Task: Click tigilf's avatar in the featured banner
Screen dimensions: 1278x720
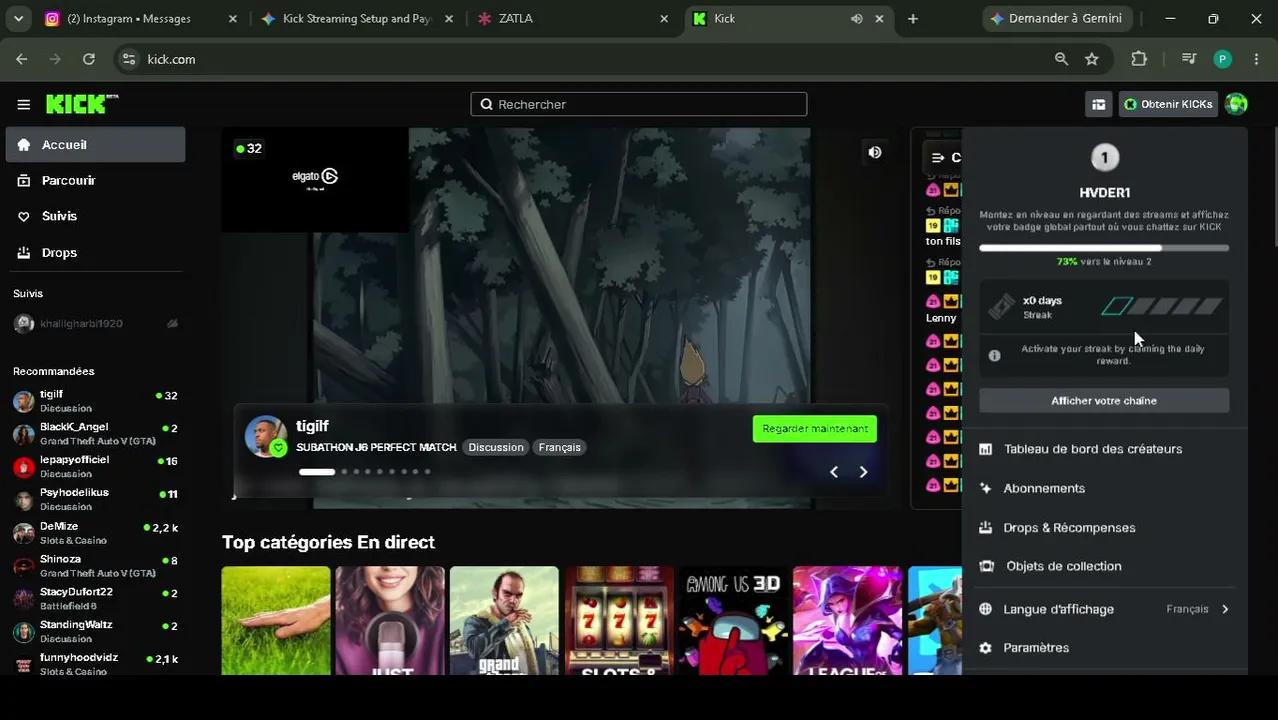Action: click(x=265, y=436)
